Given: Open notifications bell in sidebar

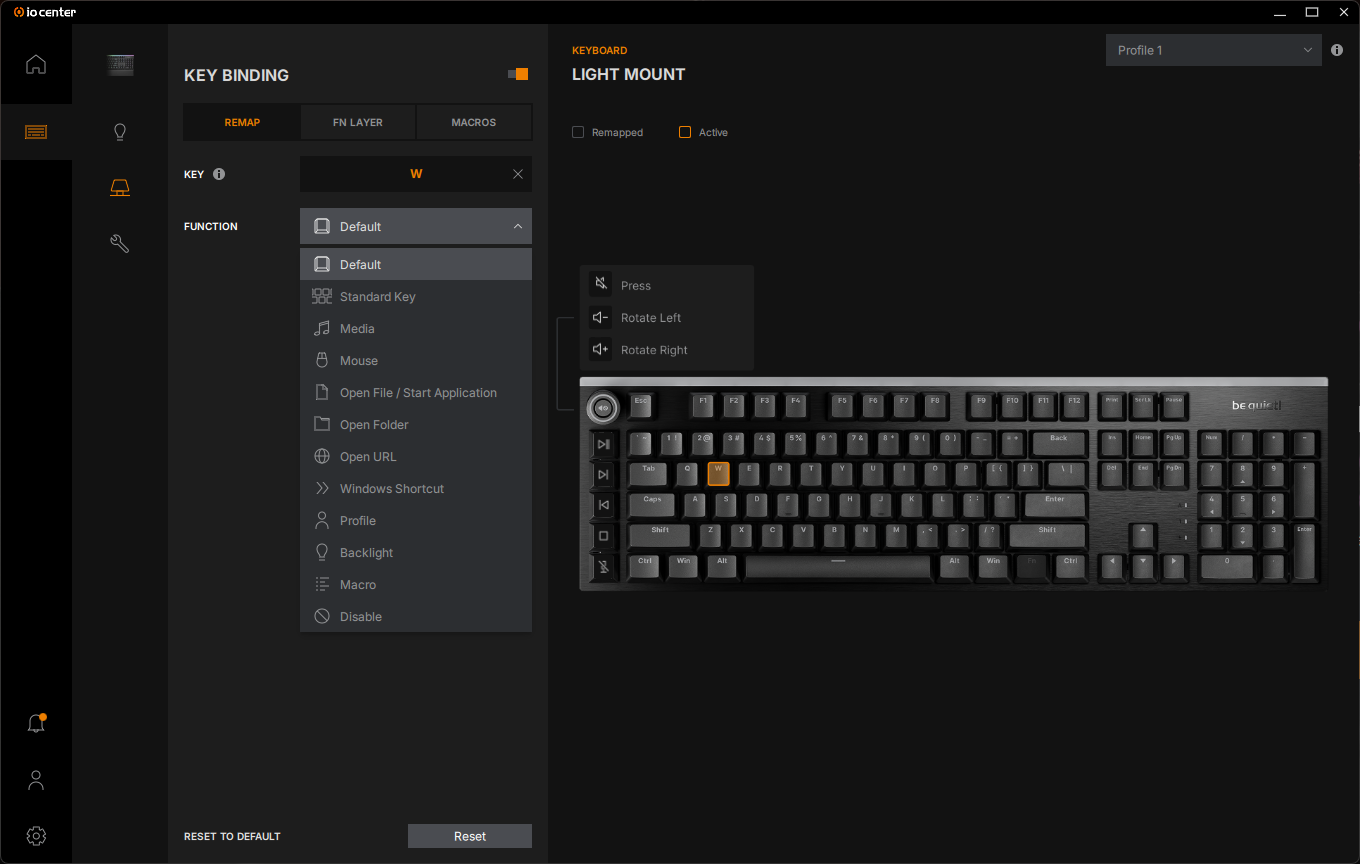Looking at the screenshot, I should pos(36,723).
